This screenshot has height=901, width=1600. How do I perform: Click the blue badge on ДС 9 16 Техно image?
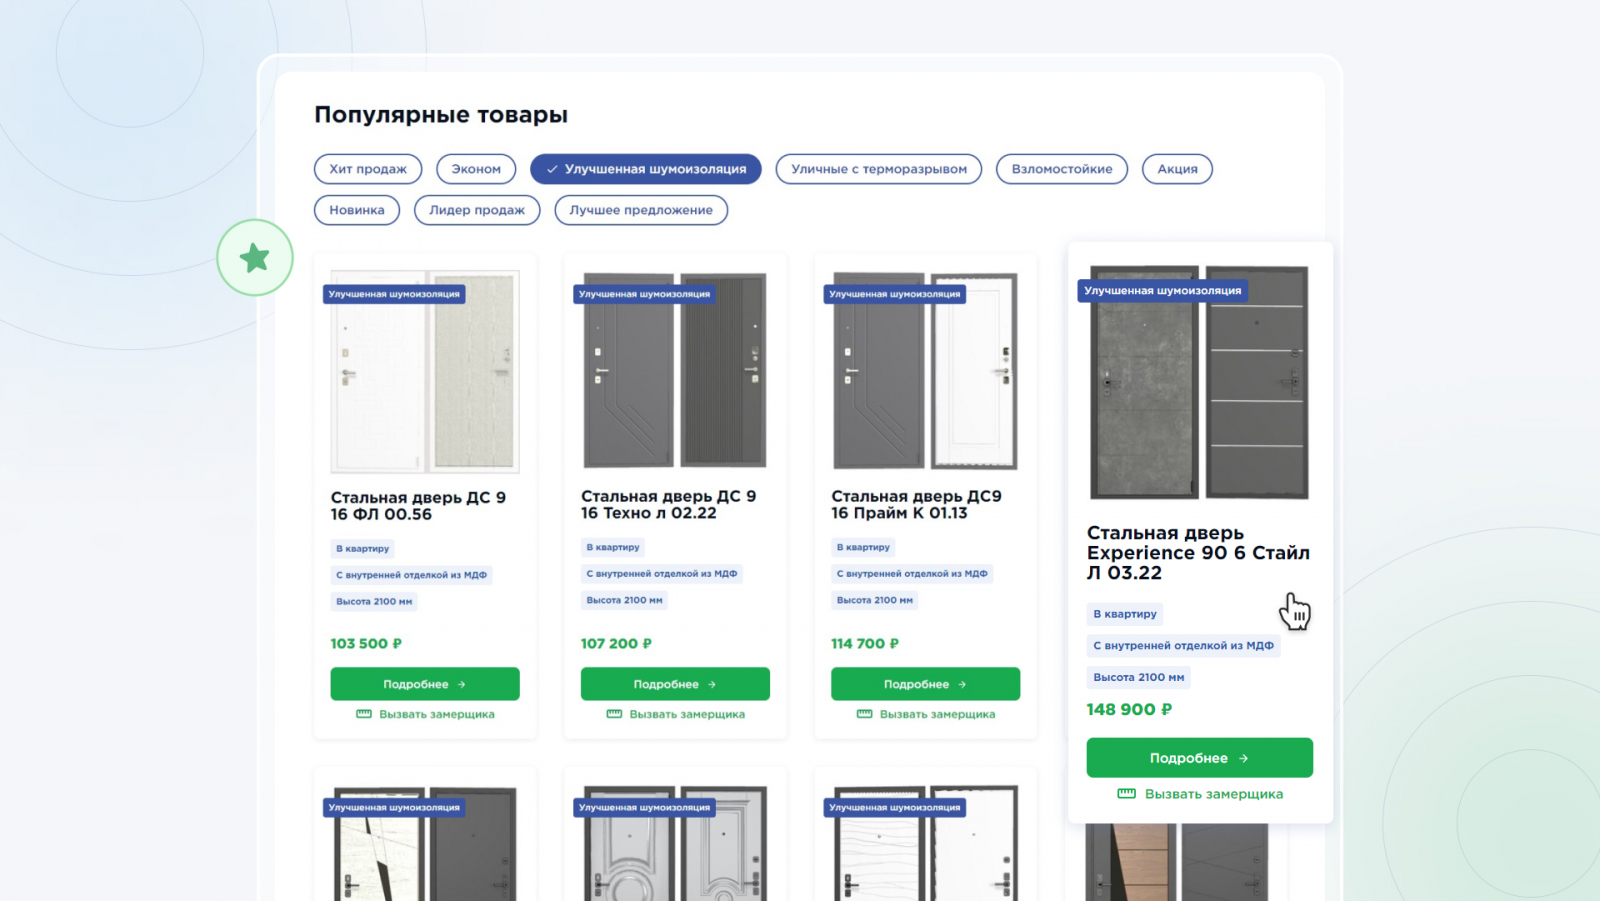click(644, 294)
